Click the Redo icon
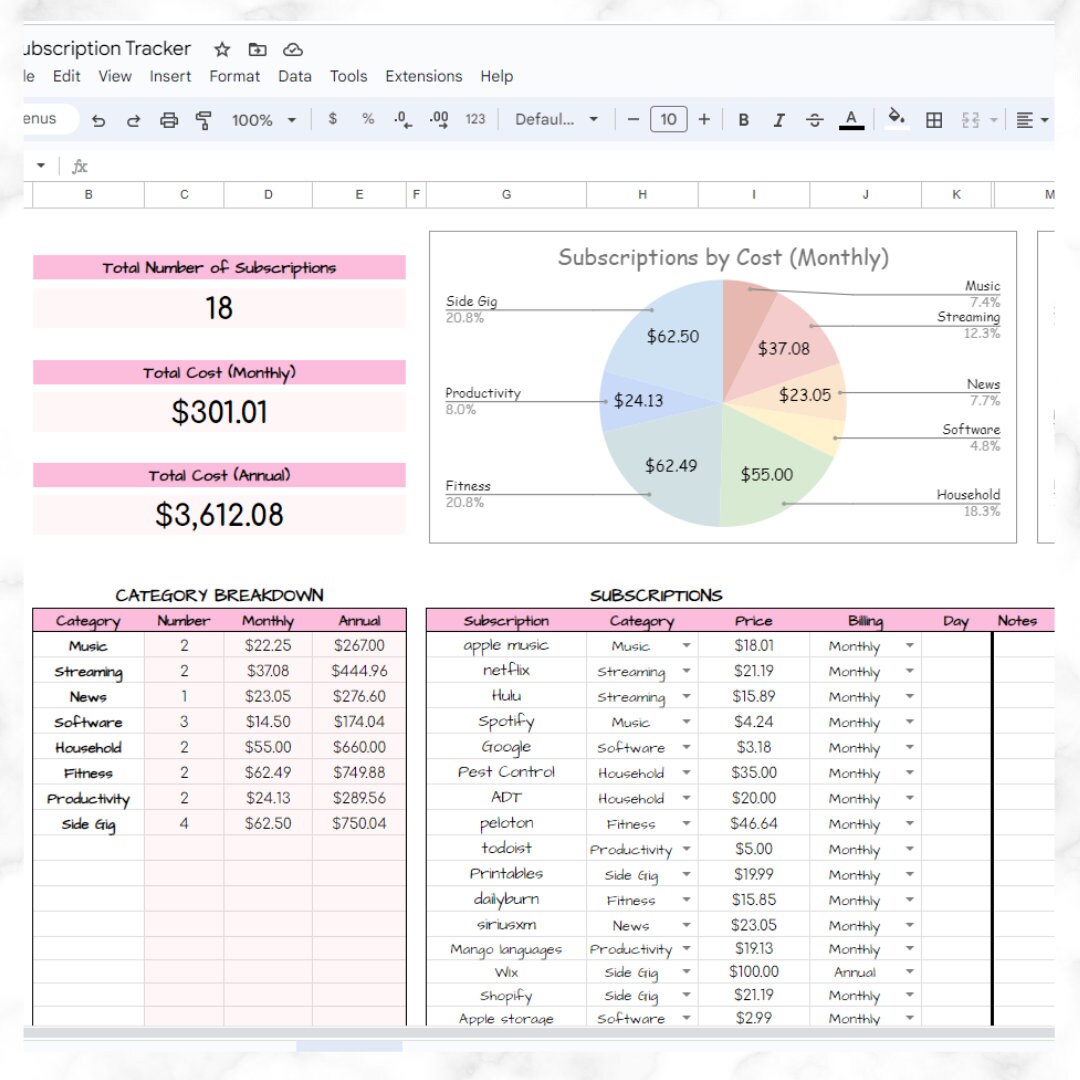 pos(134,119)
